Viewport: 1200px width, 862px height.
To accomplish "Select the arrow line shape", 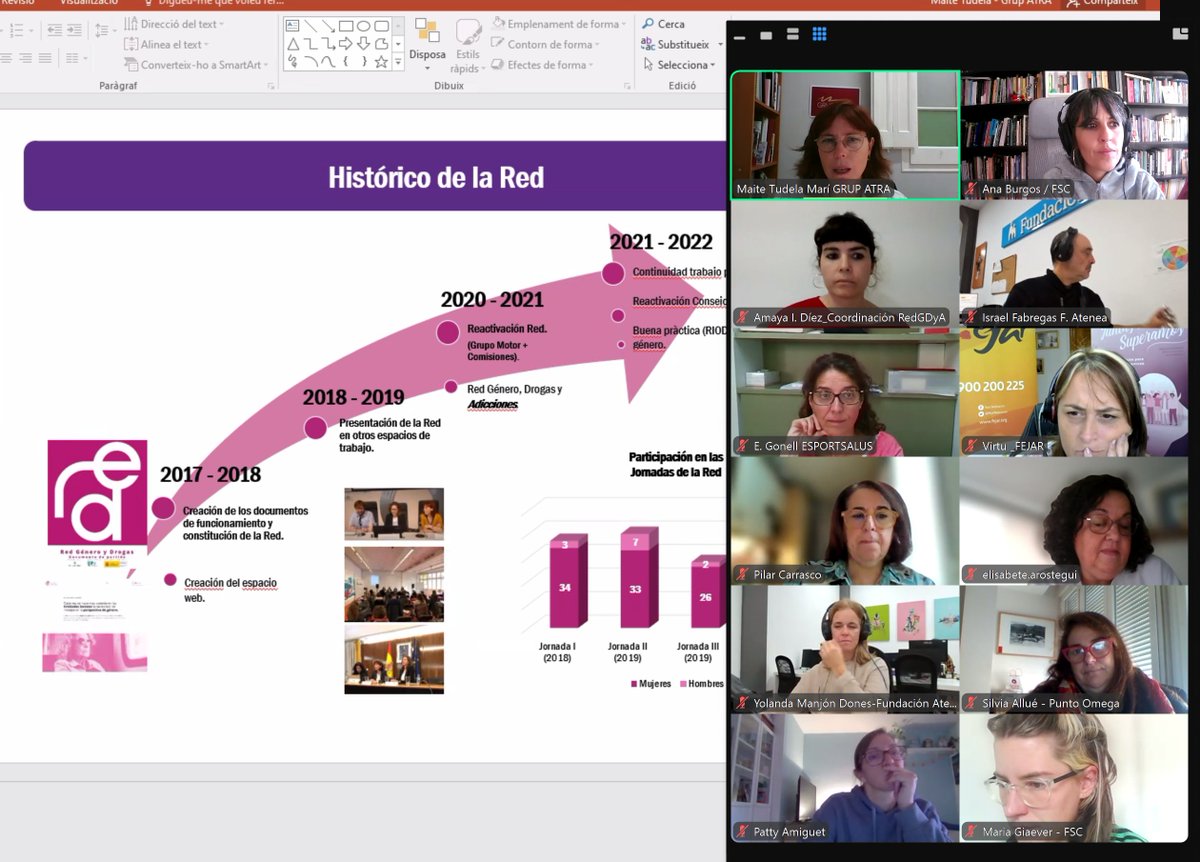I will click(328, 26).
